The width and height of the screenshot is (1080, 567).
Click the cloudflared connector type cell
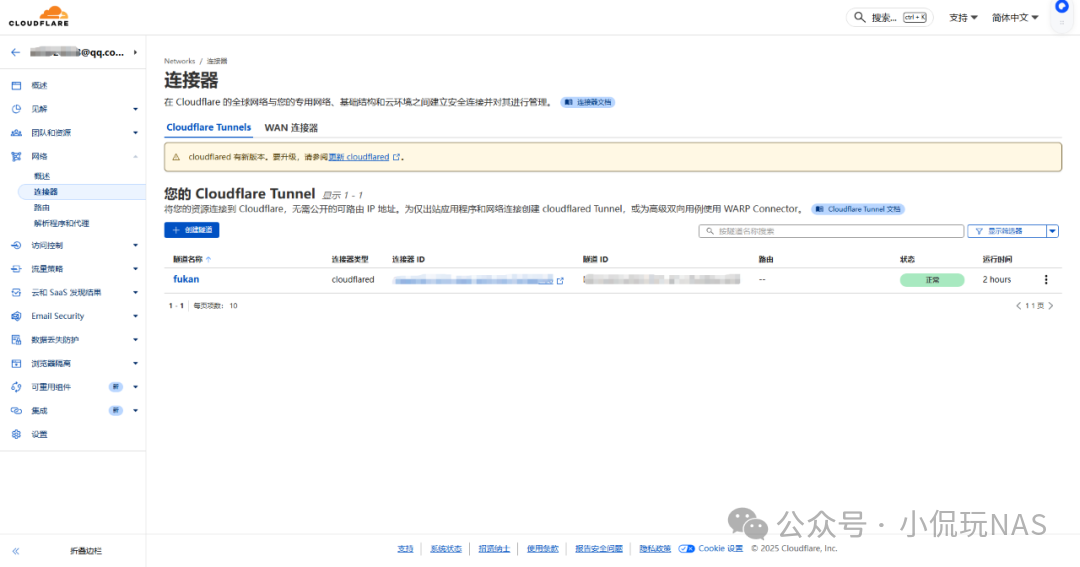(x=353, y=280)
